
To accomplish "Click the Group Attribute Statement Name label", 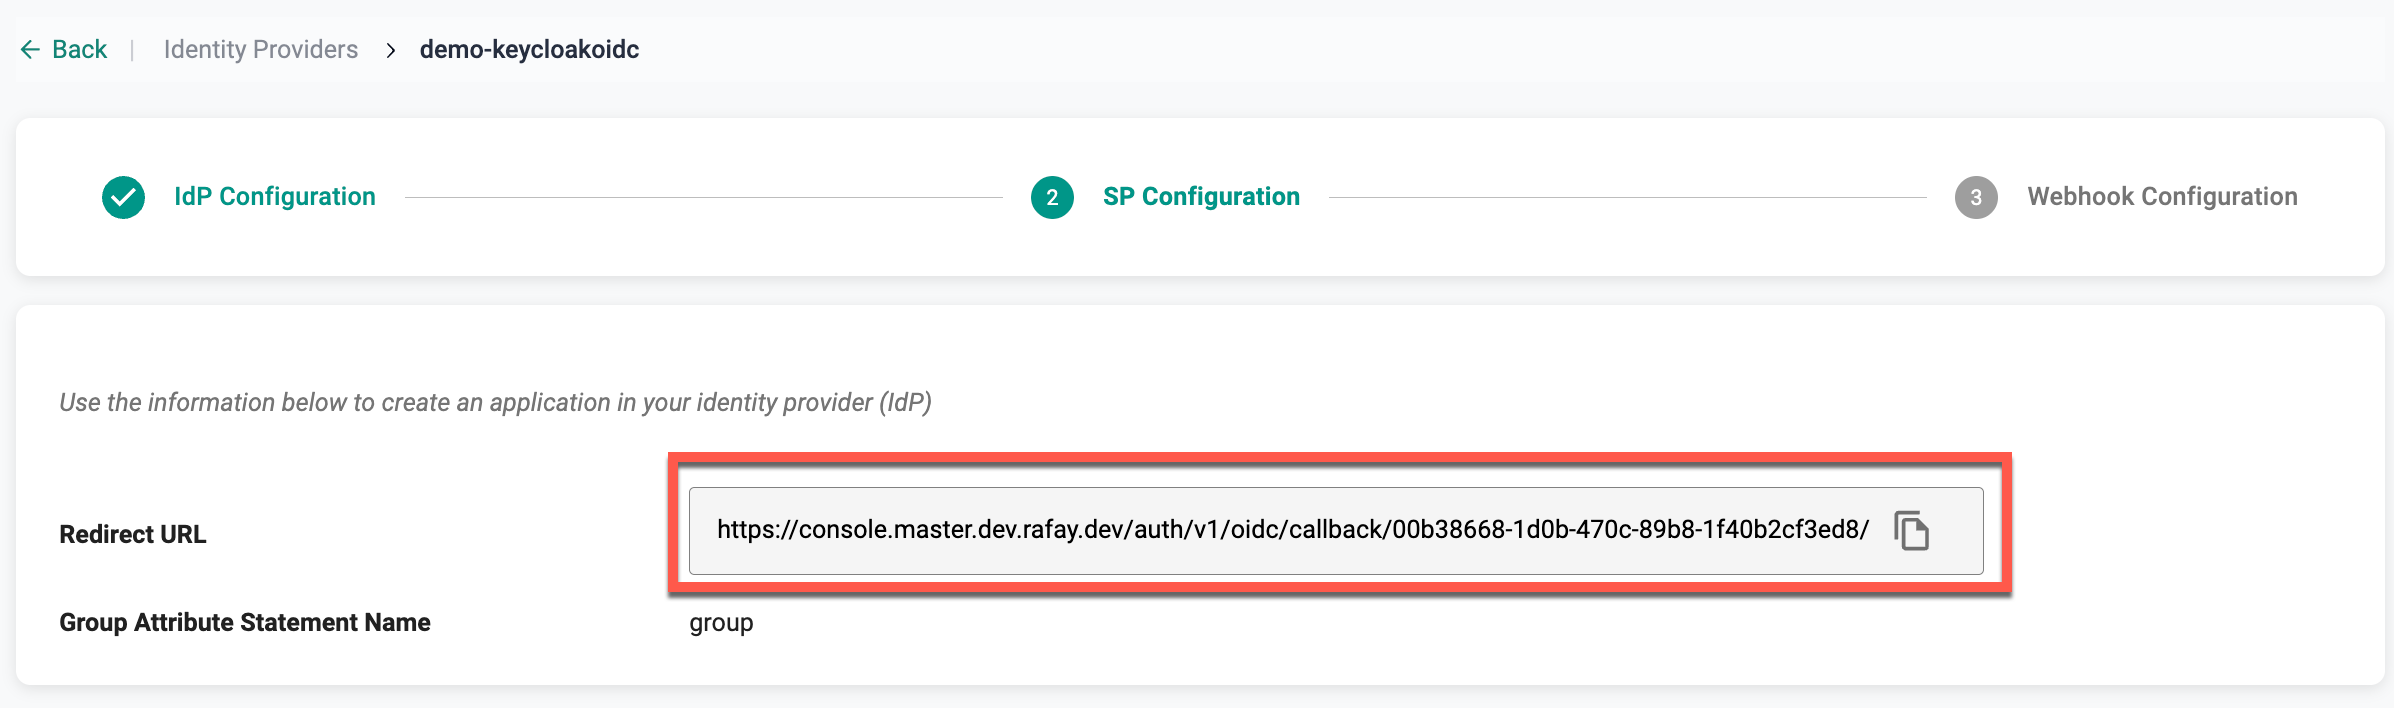I will [x=245, y=623].
